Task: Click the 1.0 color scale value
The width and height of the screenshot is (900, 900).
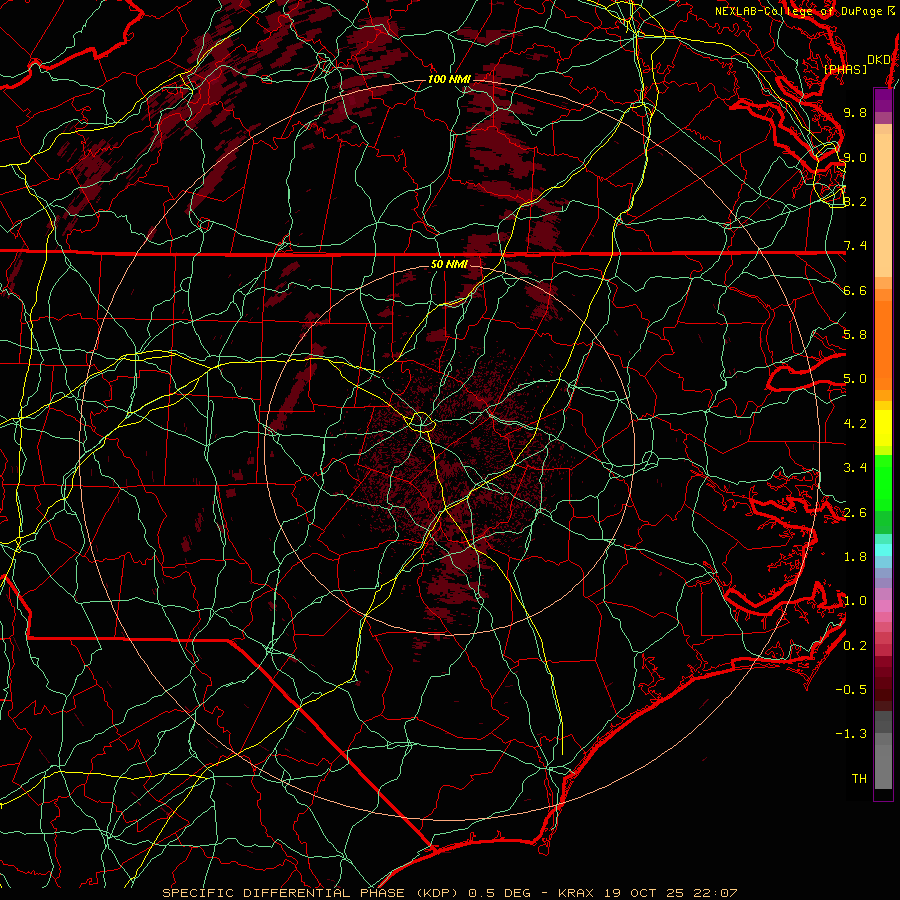Action: coord(855,601)
